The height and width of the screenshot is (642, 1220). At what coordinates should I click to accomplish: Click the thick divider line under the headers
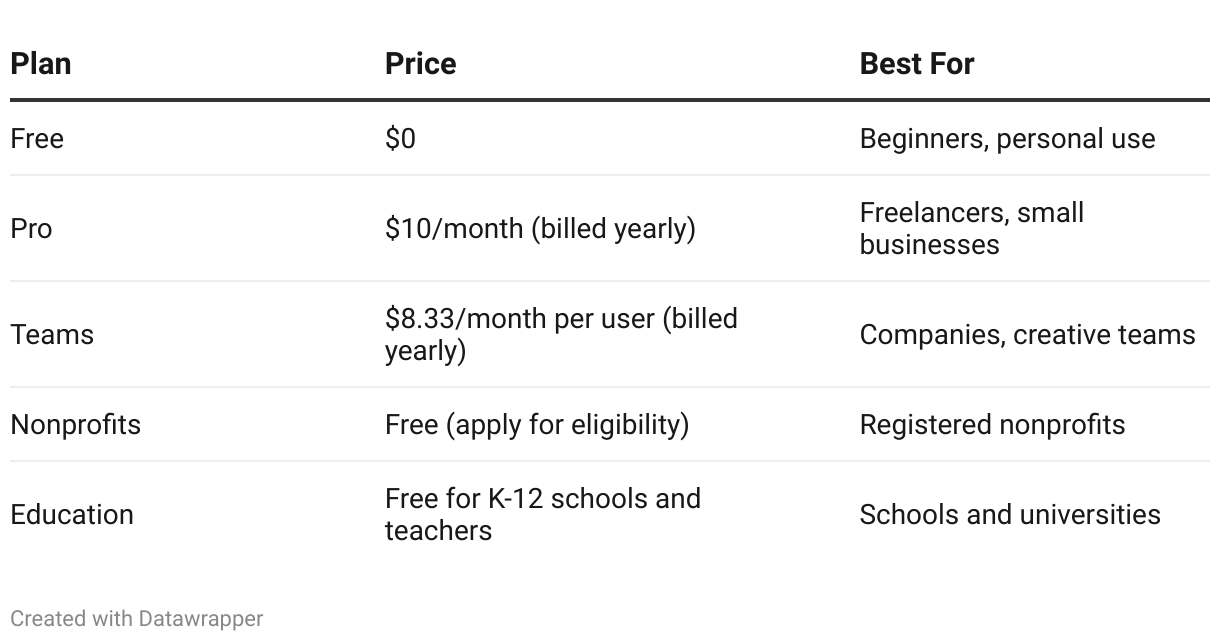tap(610, 100)
